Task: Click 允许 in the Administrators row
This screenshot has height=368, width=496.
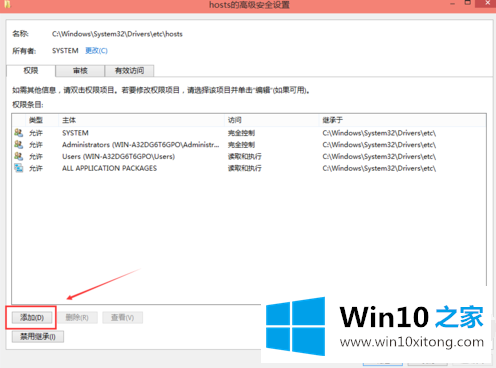Action: pos(36,145)
